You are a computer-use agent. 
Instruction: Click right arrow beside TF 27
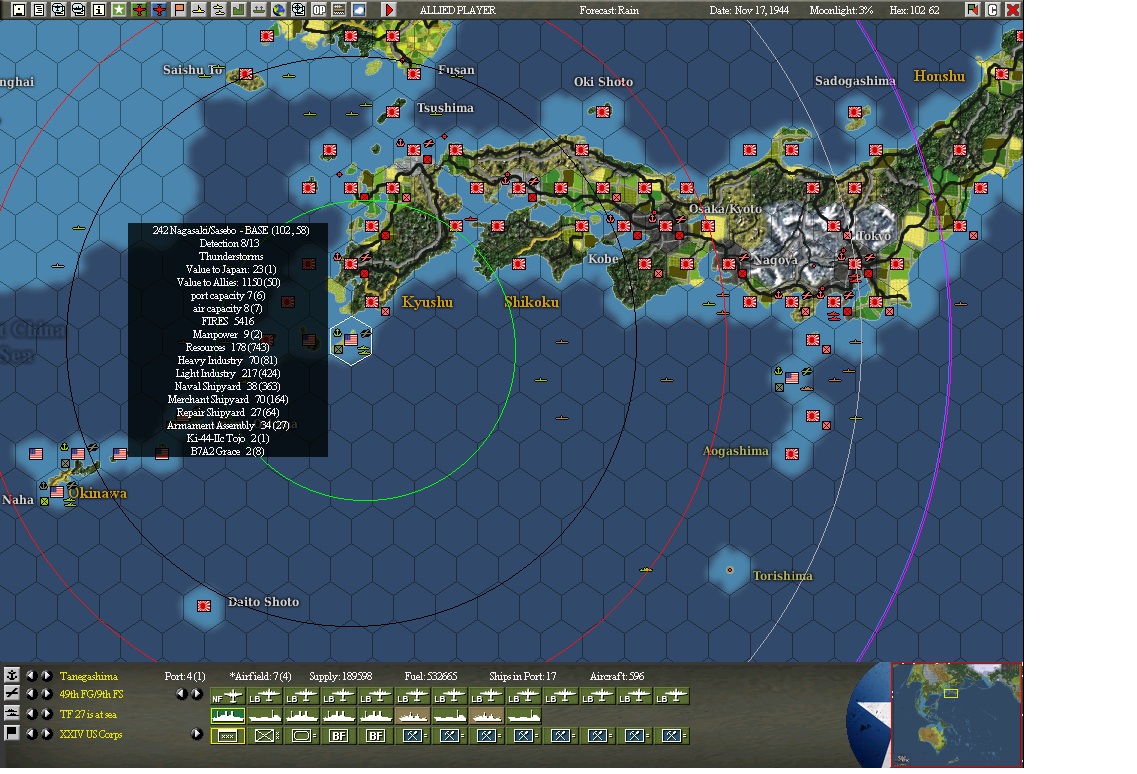46,714
